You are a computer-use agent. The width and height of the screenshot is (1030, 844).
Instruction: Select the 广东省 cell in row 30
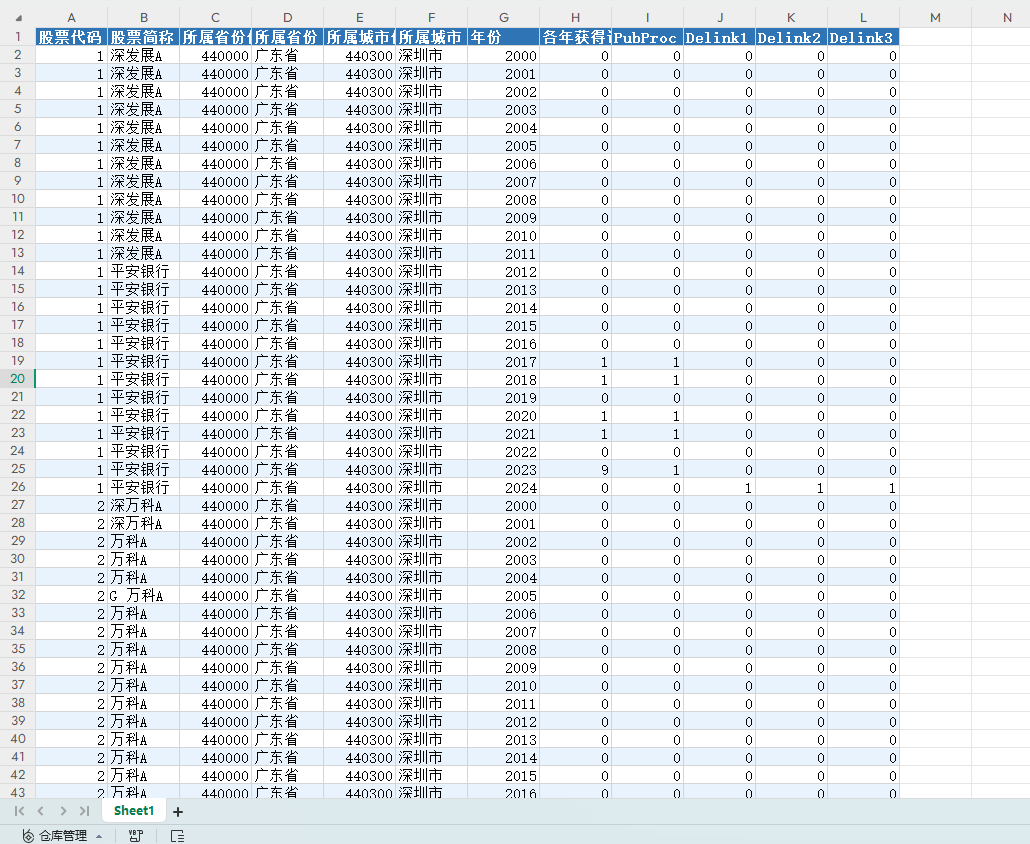287,559
